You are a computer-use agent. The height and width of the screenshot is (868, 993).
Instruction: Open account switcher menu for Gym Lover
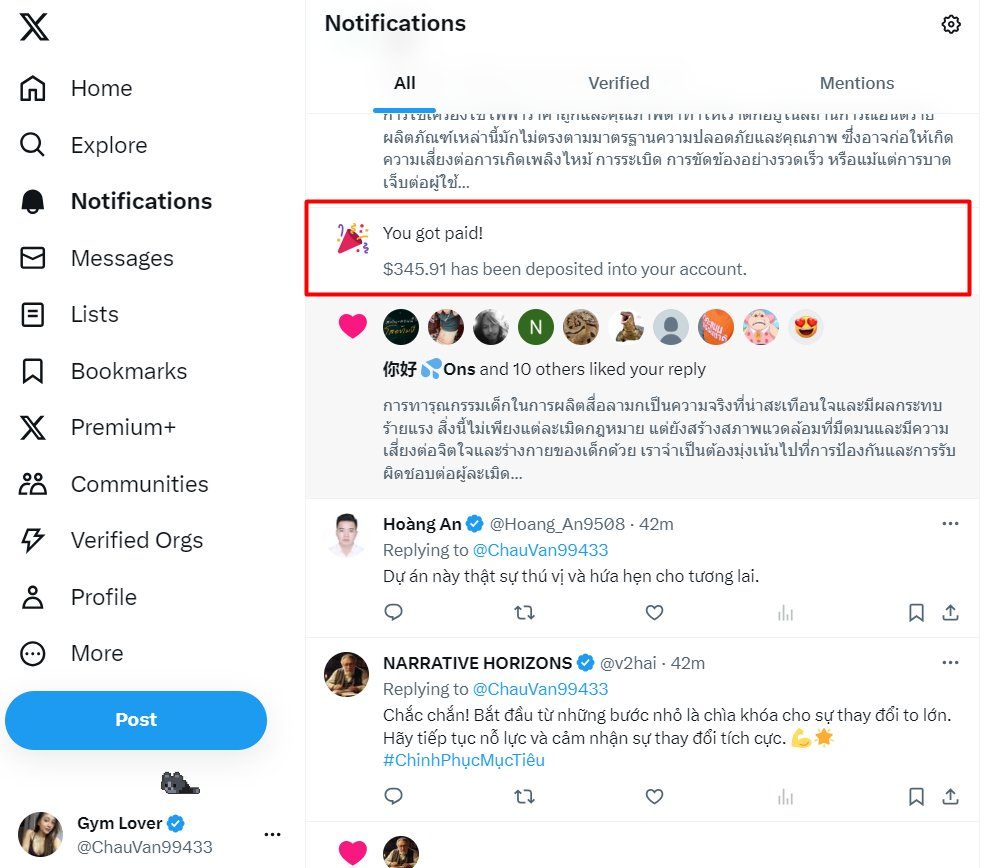coord(272,834)
